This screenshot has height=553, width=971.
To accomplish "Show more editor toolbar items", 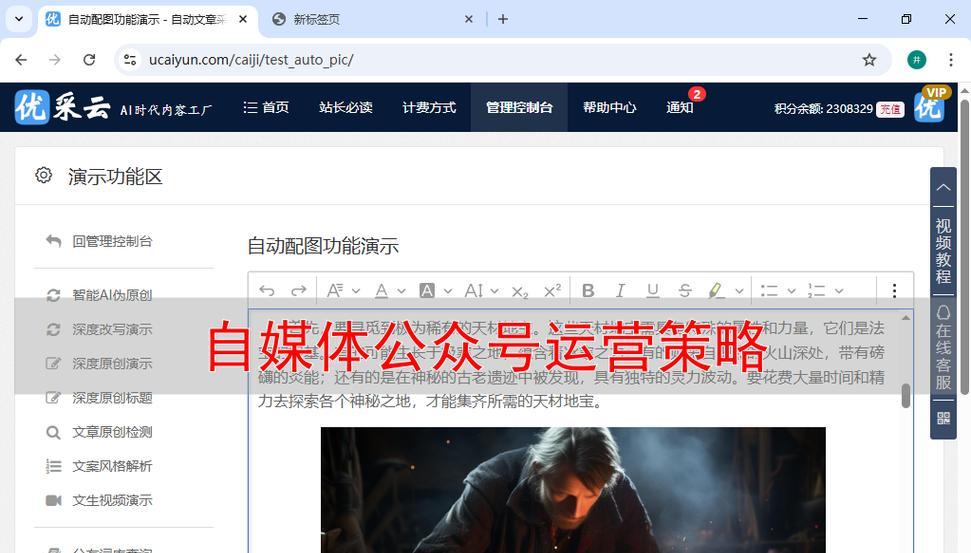I will tap(894, 290).
